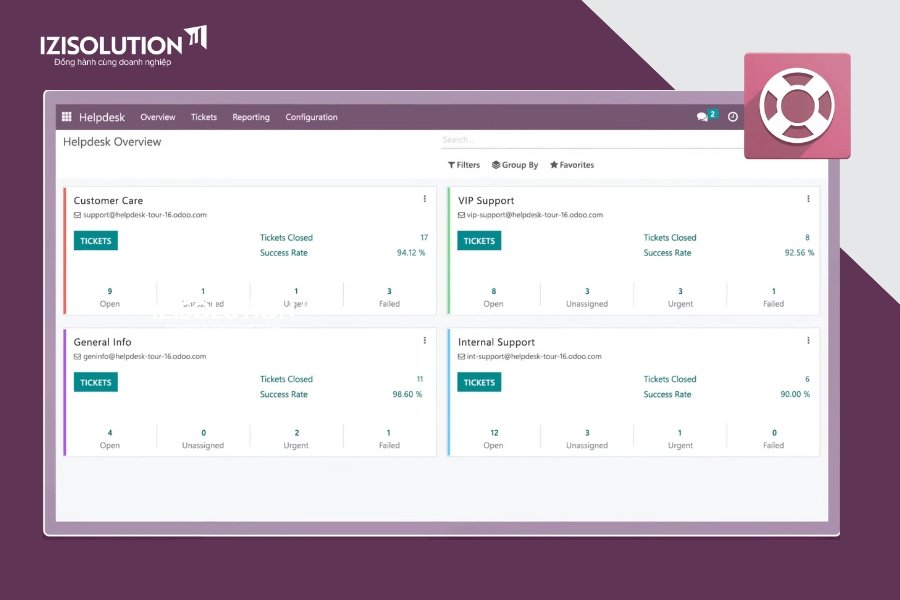Open the three-dot menu on Internal Support card

808,340
